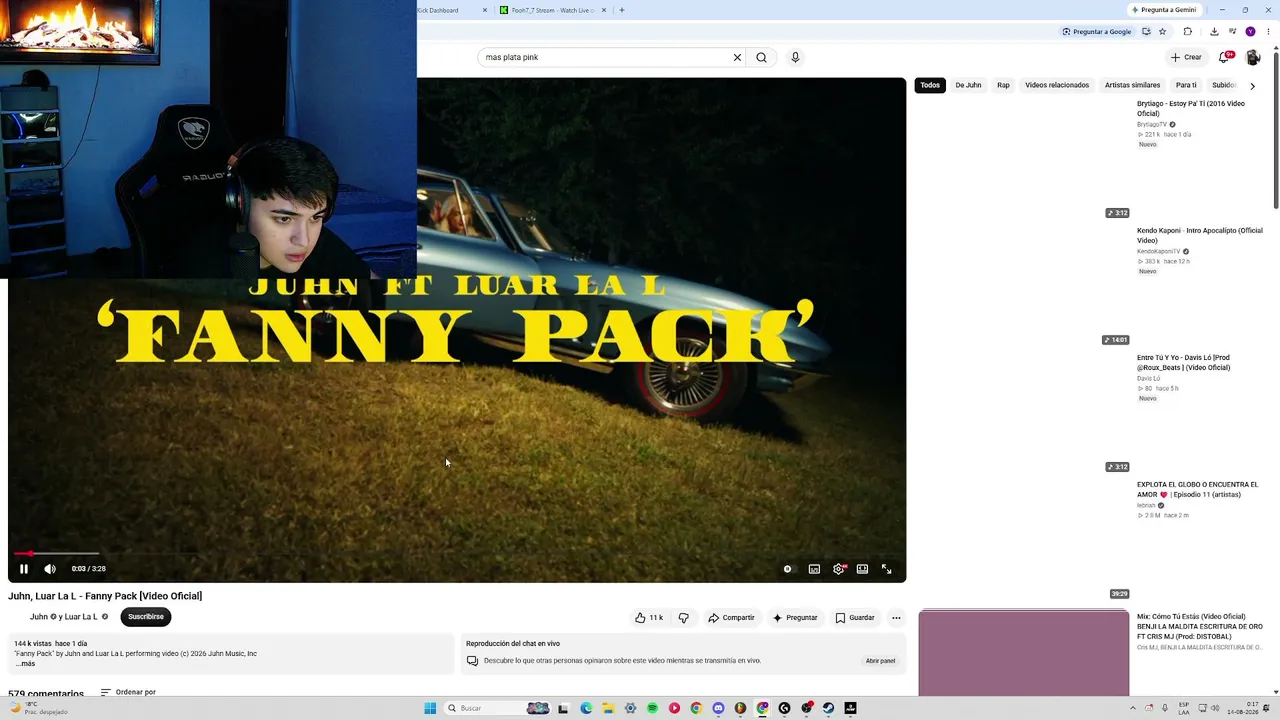Expand the video description with ...más
Viewport: 1280px width, 720px height.
[x=25, y=664]
